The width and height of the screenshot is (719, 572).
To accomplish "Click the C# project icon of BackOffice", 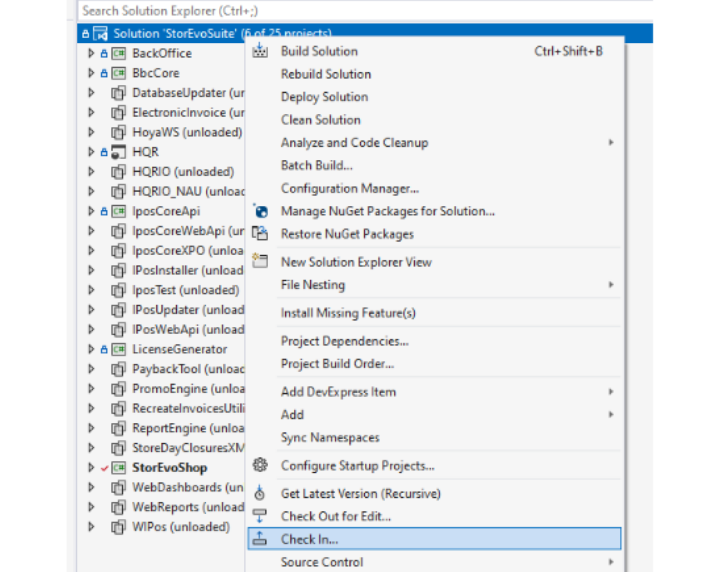I will [x=119, y=53].
